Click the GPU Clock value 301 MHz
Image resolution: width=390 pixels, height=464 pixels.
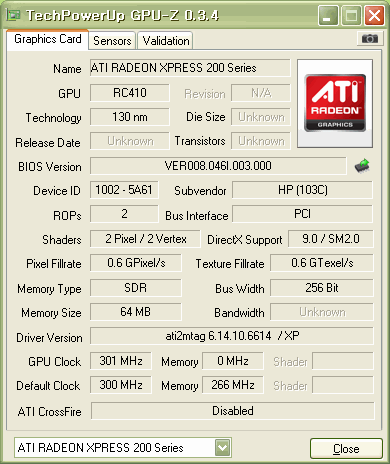(121, 361)
